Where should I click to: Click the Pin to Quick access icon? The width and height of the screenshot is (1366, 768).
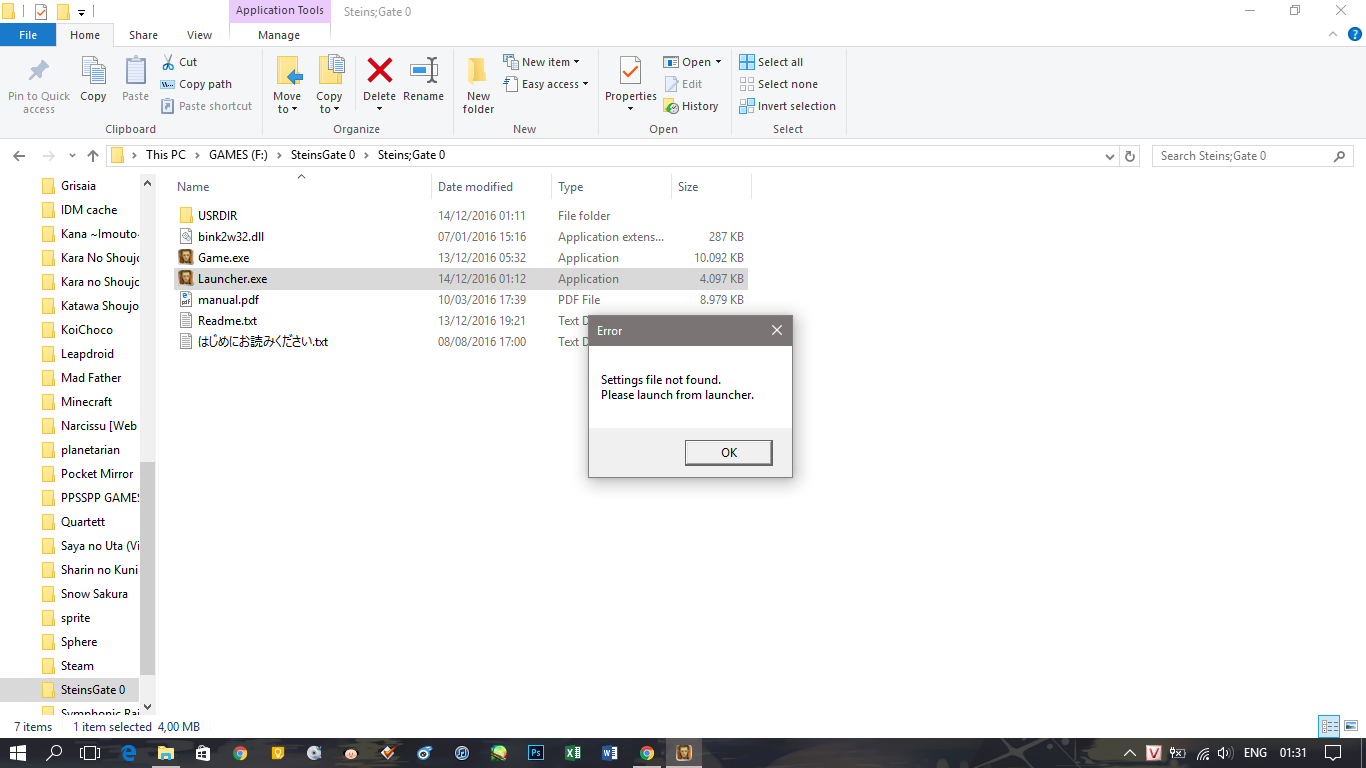[x=39, y=72]
